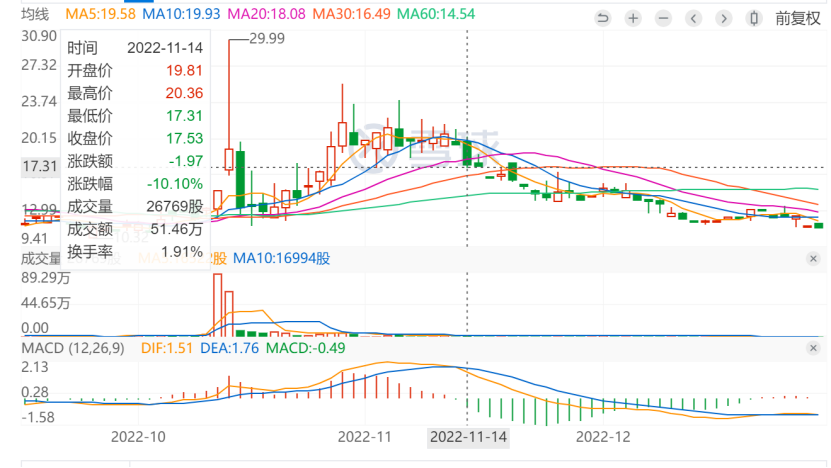Open the 前复权 adjustment dropdown
Image resolution: width=831 pixels, height=468 pixels.
coord(797,18)
